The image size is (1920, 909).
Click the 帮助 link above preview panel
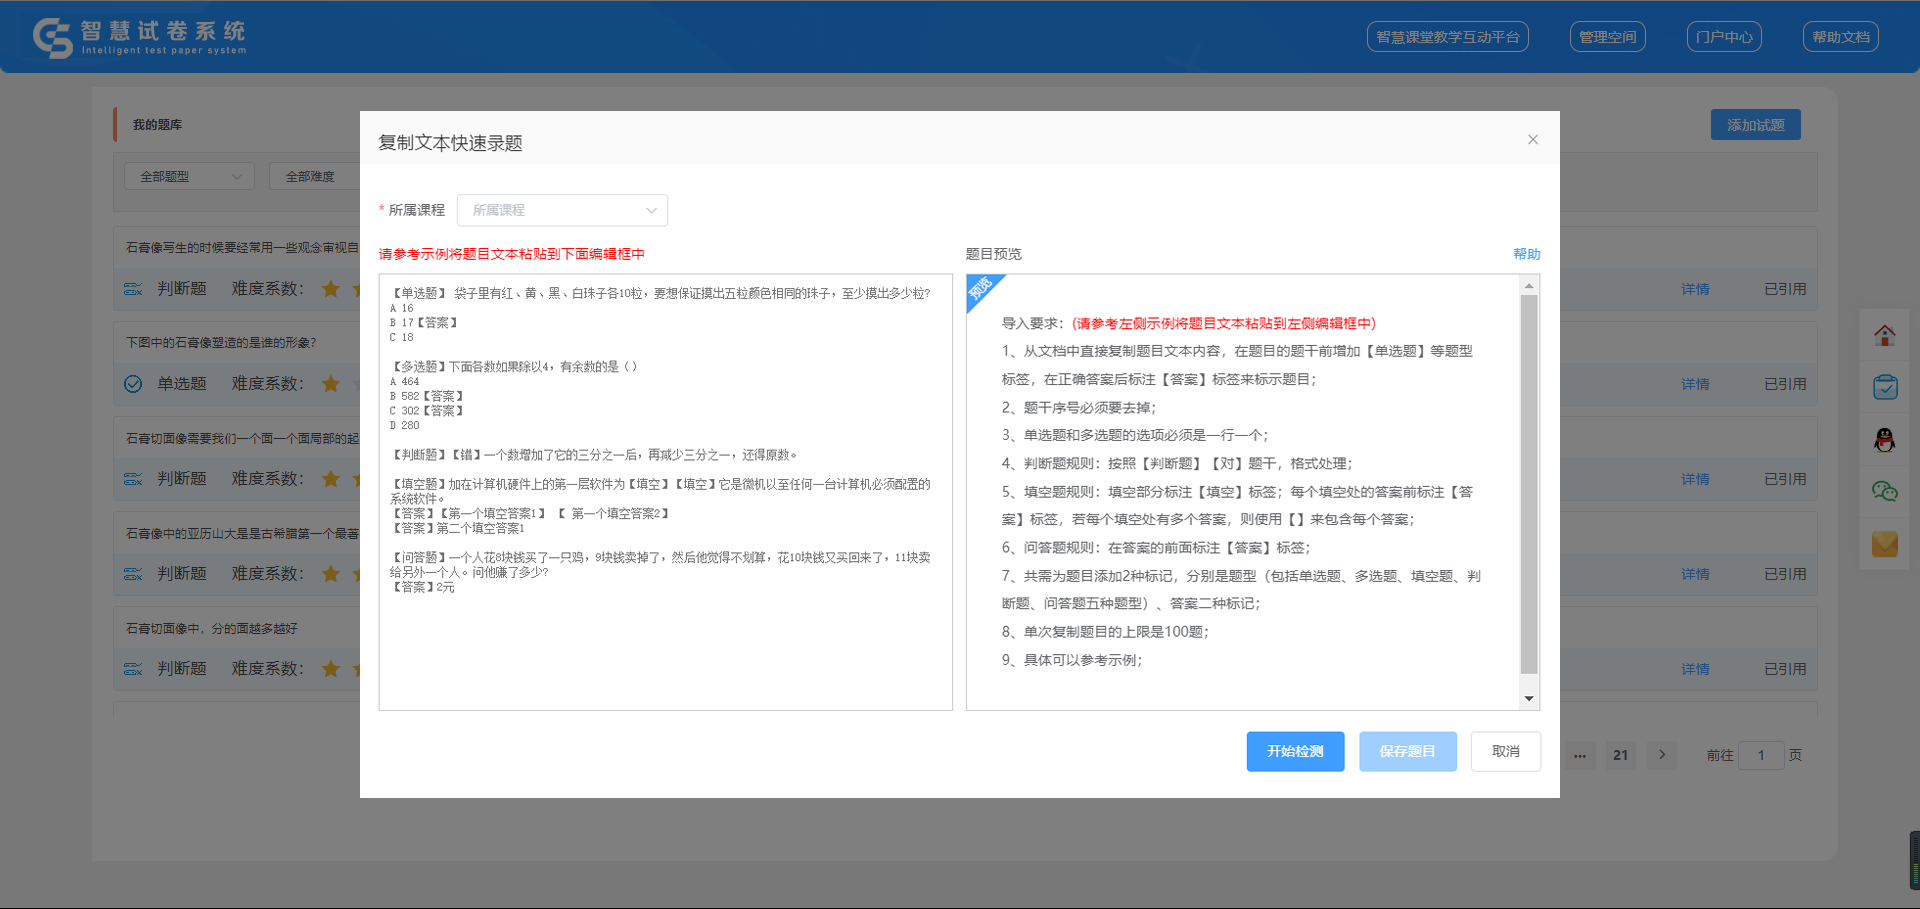coord(1526,254)
